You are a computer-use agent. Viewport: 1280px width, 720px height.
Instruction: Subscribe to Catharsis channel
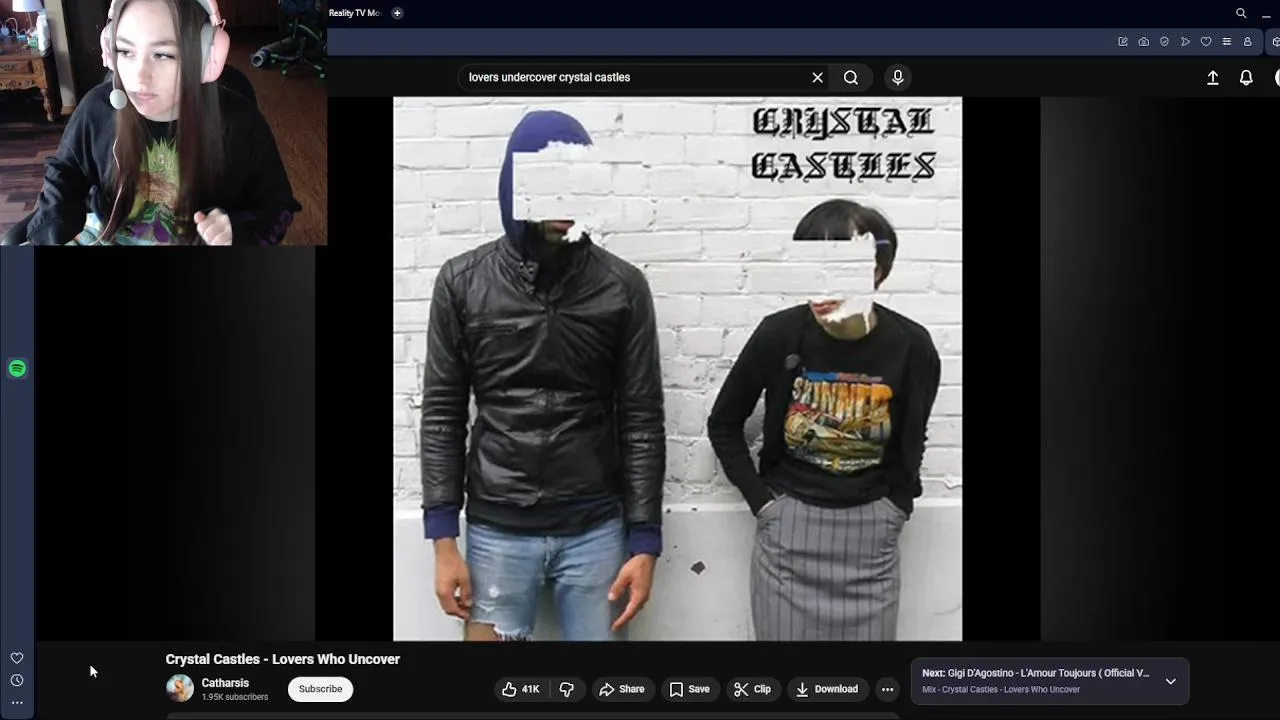click(x=320, y=689)
